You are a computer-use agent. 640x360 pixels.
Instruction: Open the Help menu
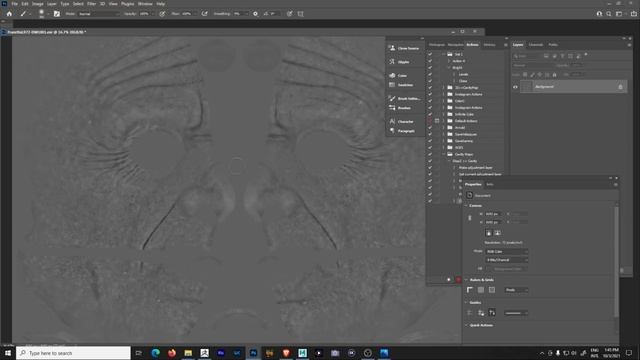pos(161,4)
